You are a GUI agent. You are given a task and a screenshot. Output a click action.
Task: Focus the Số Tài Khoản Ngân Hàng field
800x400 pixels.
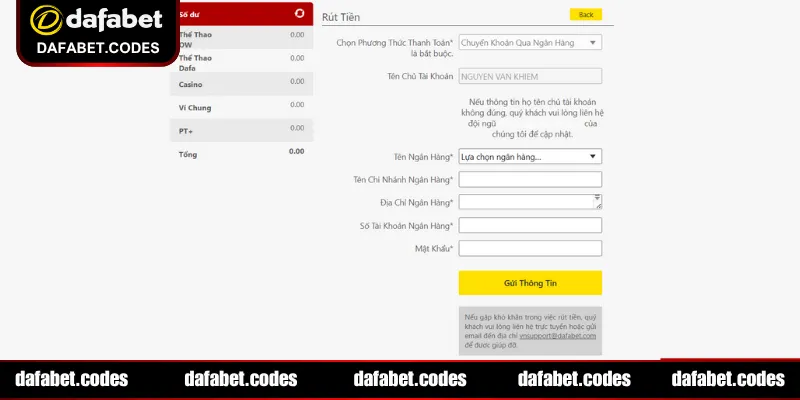pos(529,225)
